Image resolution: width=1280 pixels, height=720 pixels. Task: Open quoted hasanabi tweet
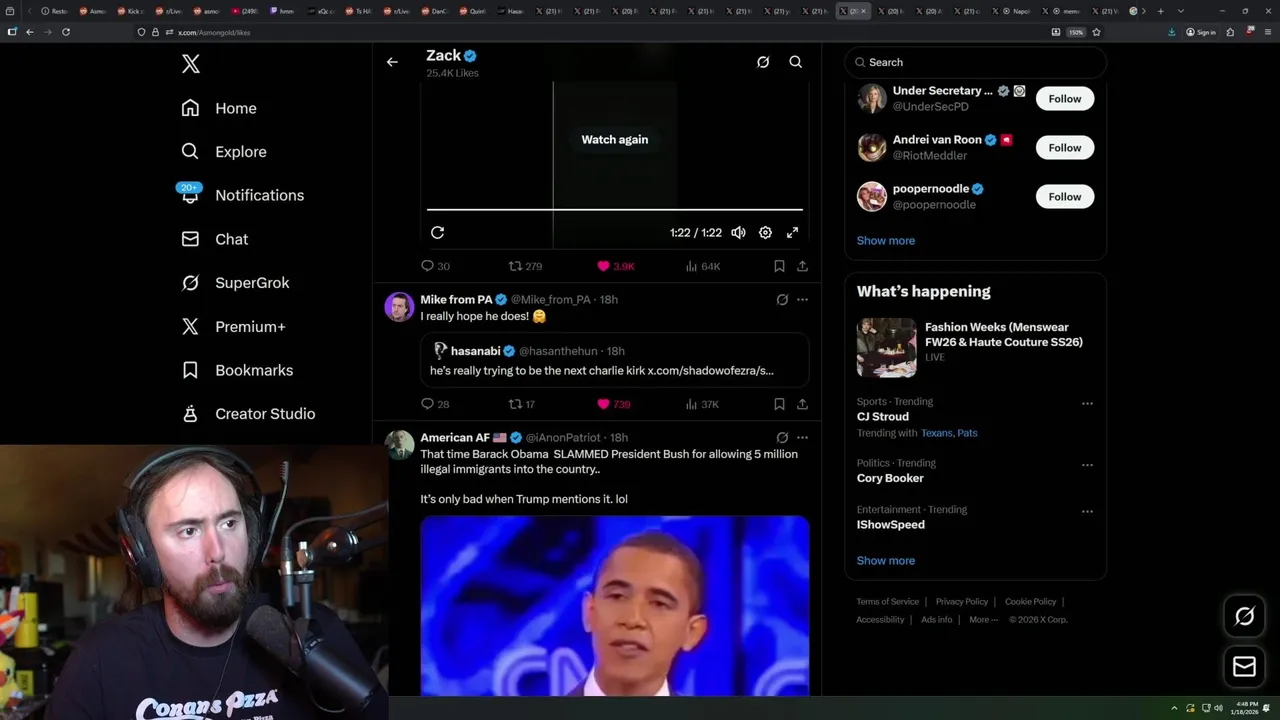pyautogui.click(x=615, y=360)
